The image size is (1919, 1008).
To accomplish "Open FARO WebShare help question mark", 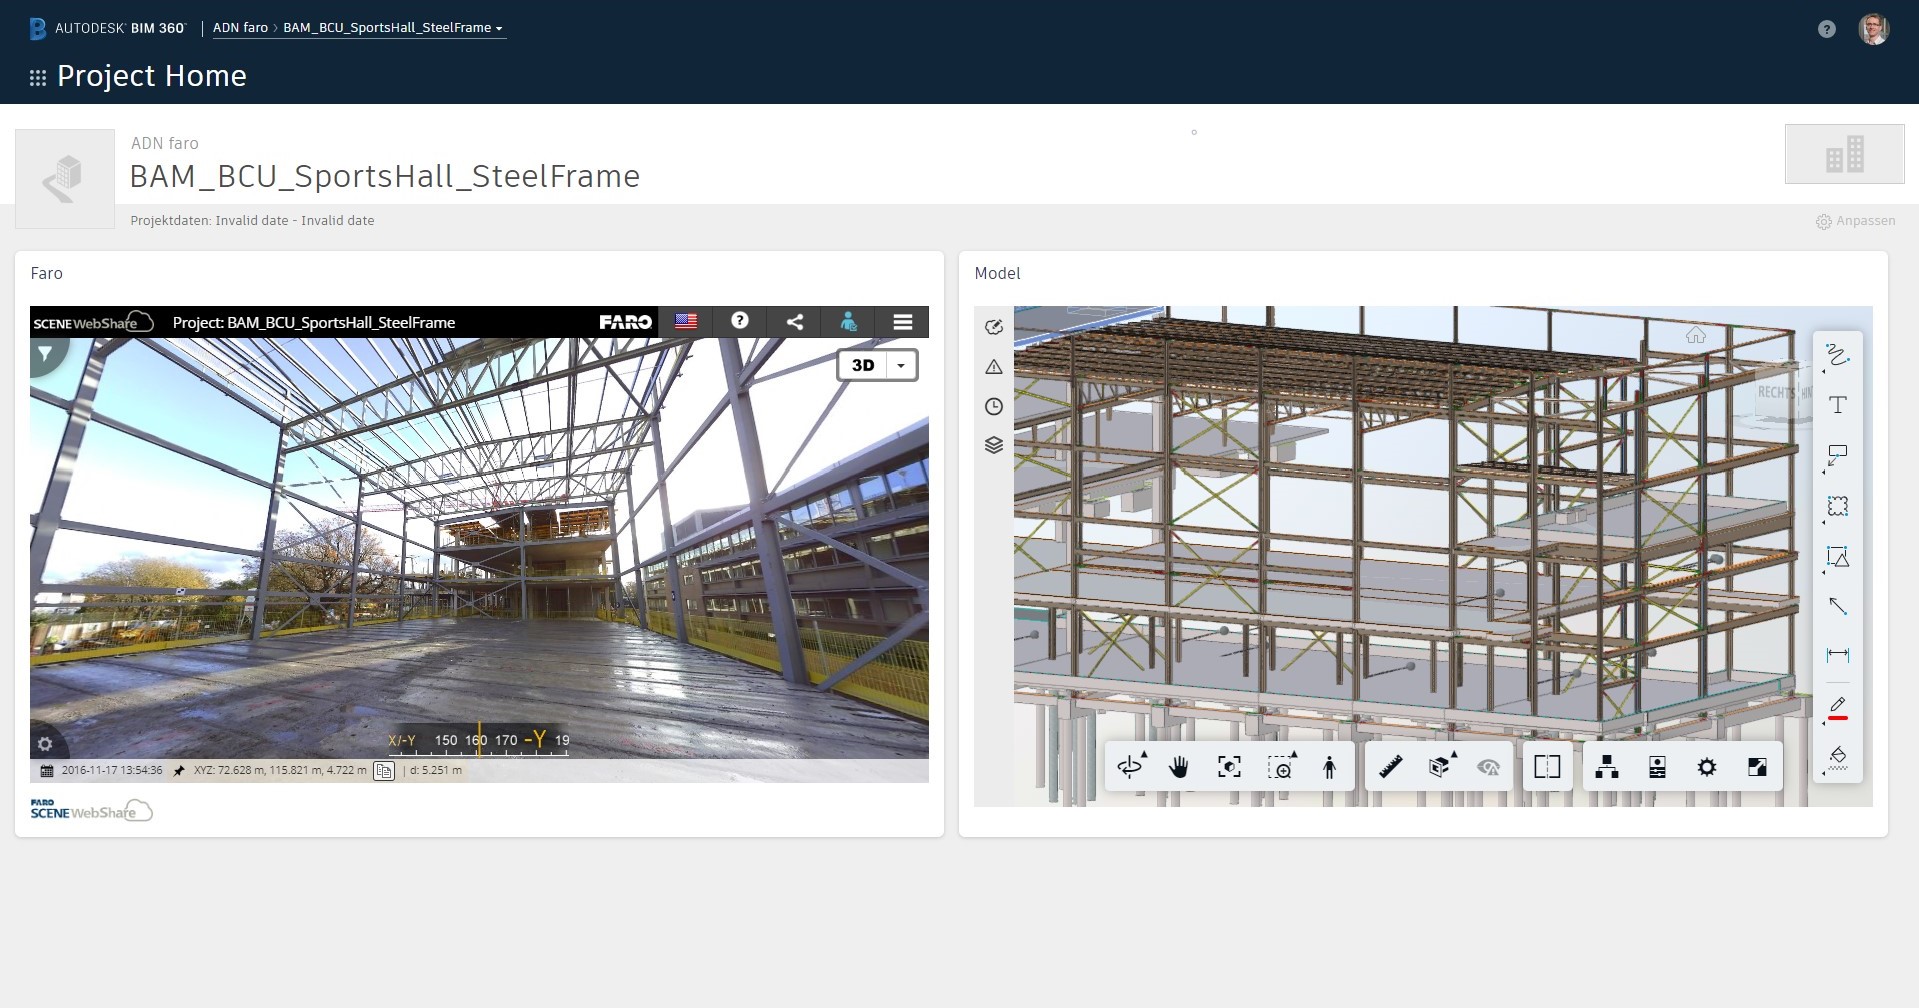I will click(740, 321).
